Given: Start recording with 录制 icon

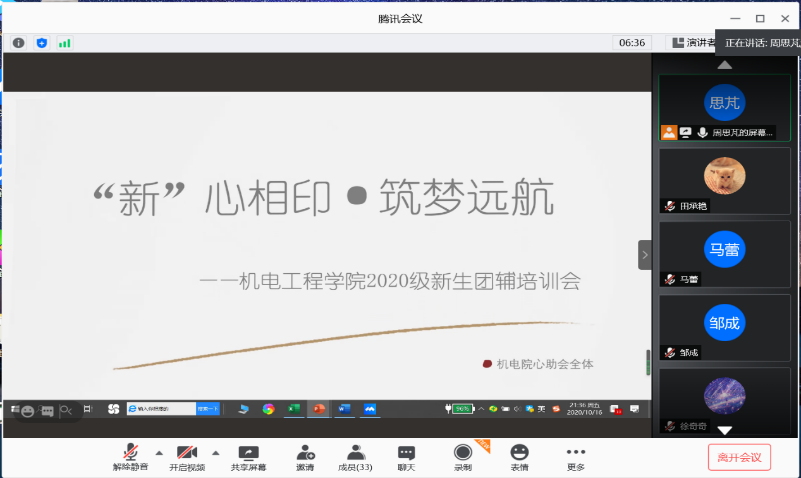Looking at the screenshot, I should click(x=462, y=457).
